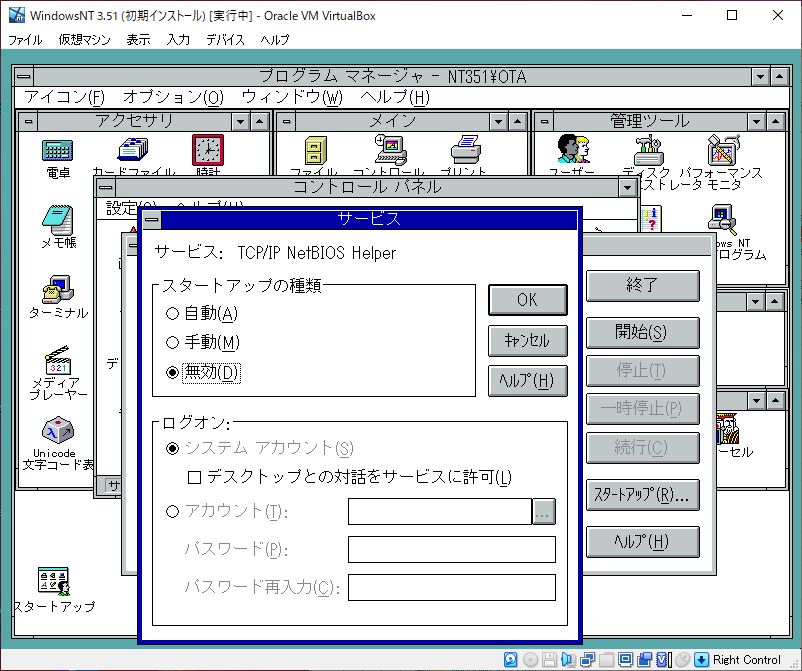
Task: Open the アクセサリ window control menu box
Action: [x=28, y=121]
